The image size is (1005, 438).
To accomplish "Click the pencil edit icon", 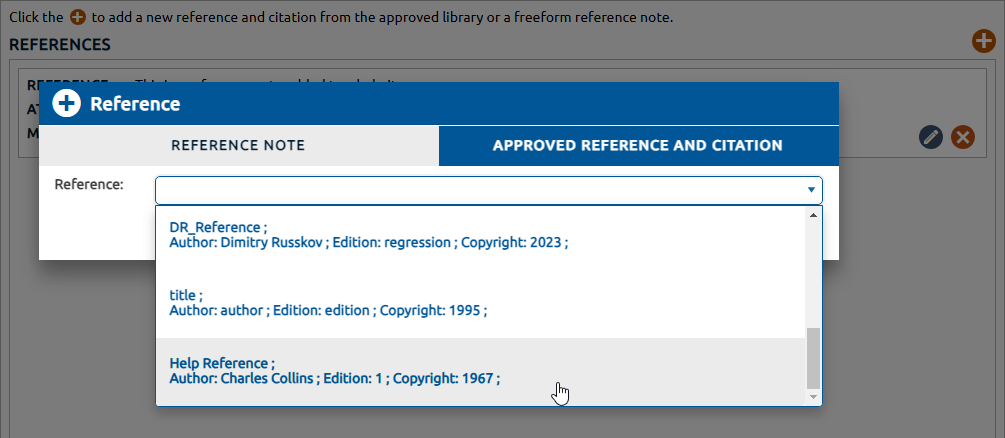I will click(931, 137).
